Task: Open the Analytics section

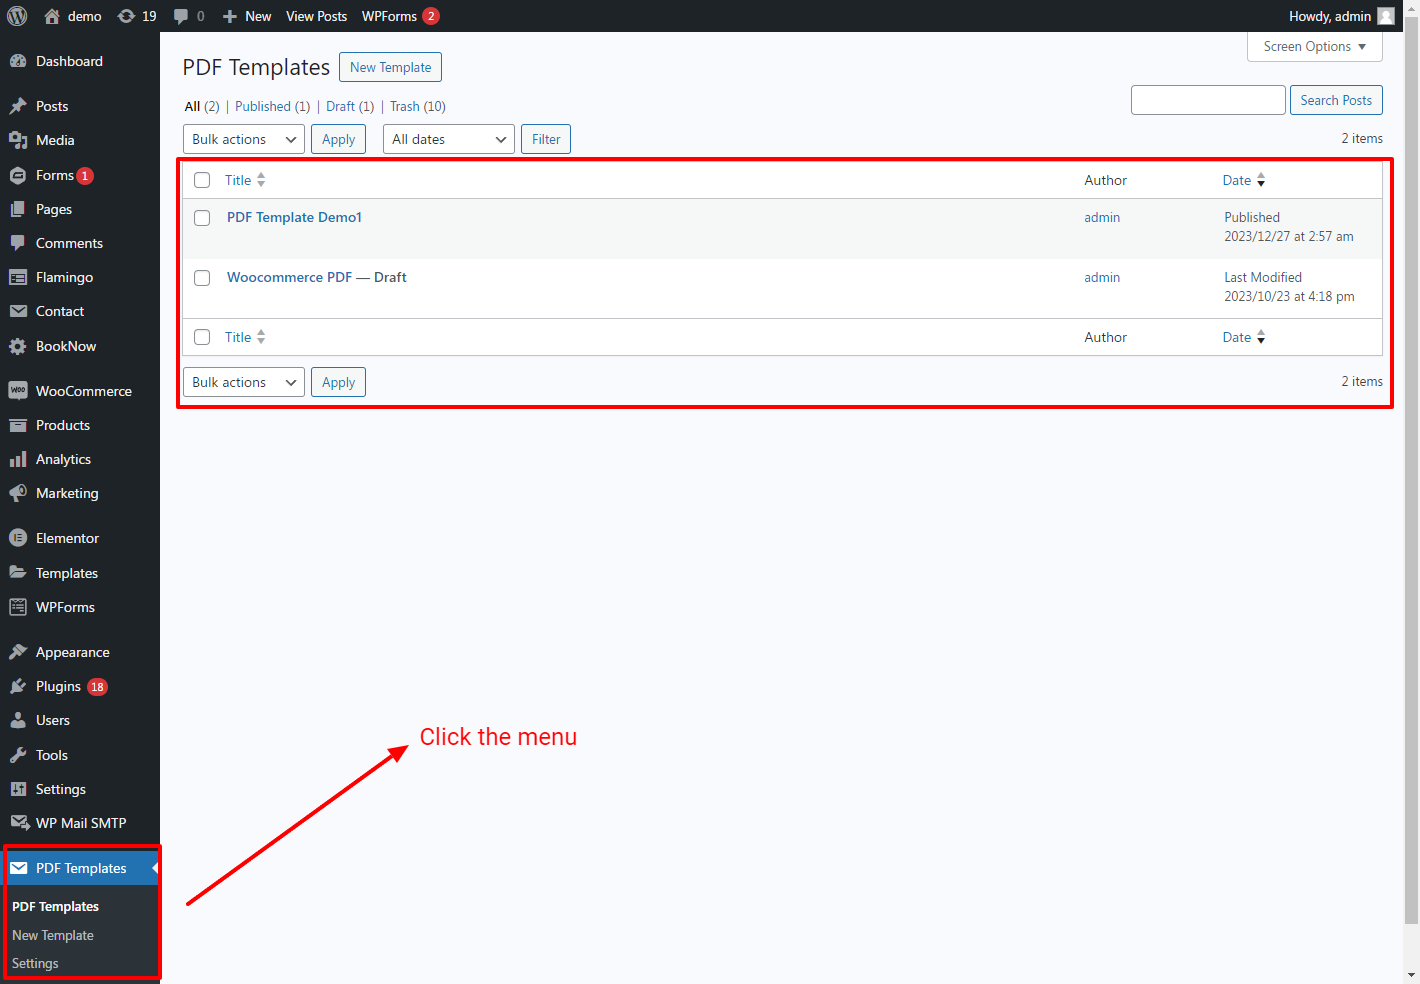Action: click(x=62, y=459)
